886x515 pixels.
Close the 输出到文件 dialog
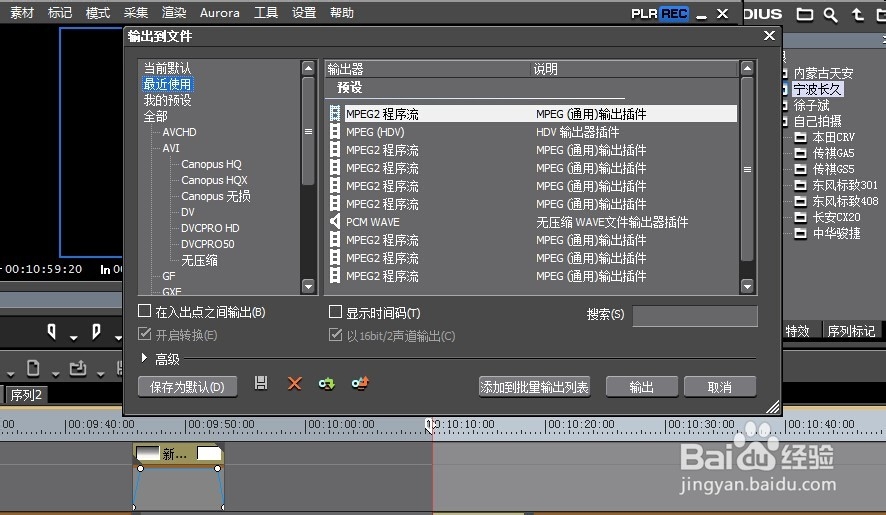point(769,36)
